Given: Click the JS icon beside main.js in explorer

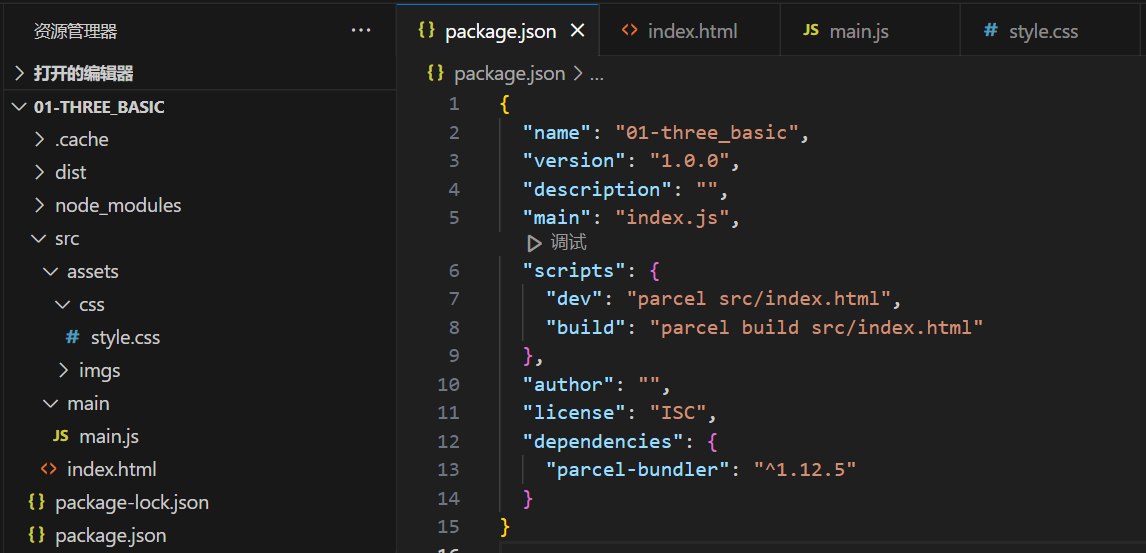Looking at the screenshot, I should 60,436.
